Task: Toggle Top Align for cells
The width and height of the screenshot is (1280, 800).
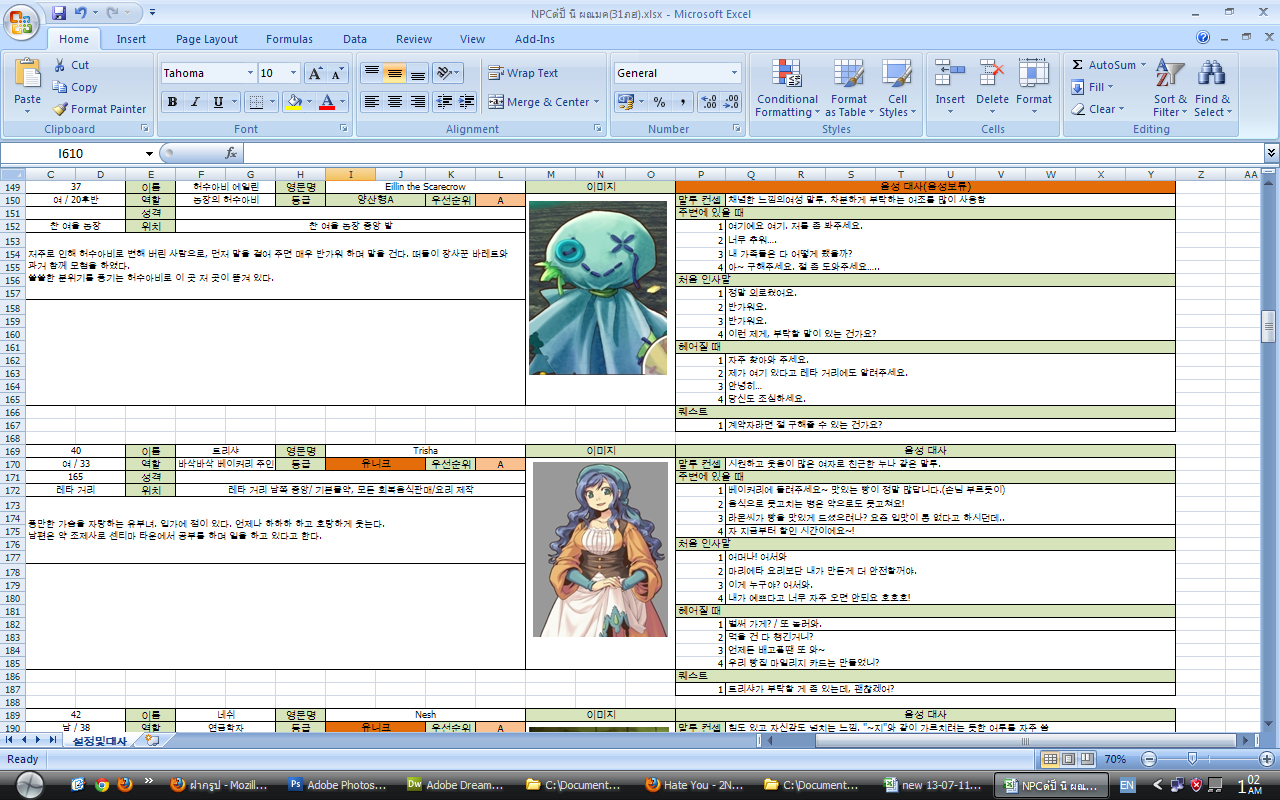Action: 372,73
